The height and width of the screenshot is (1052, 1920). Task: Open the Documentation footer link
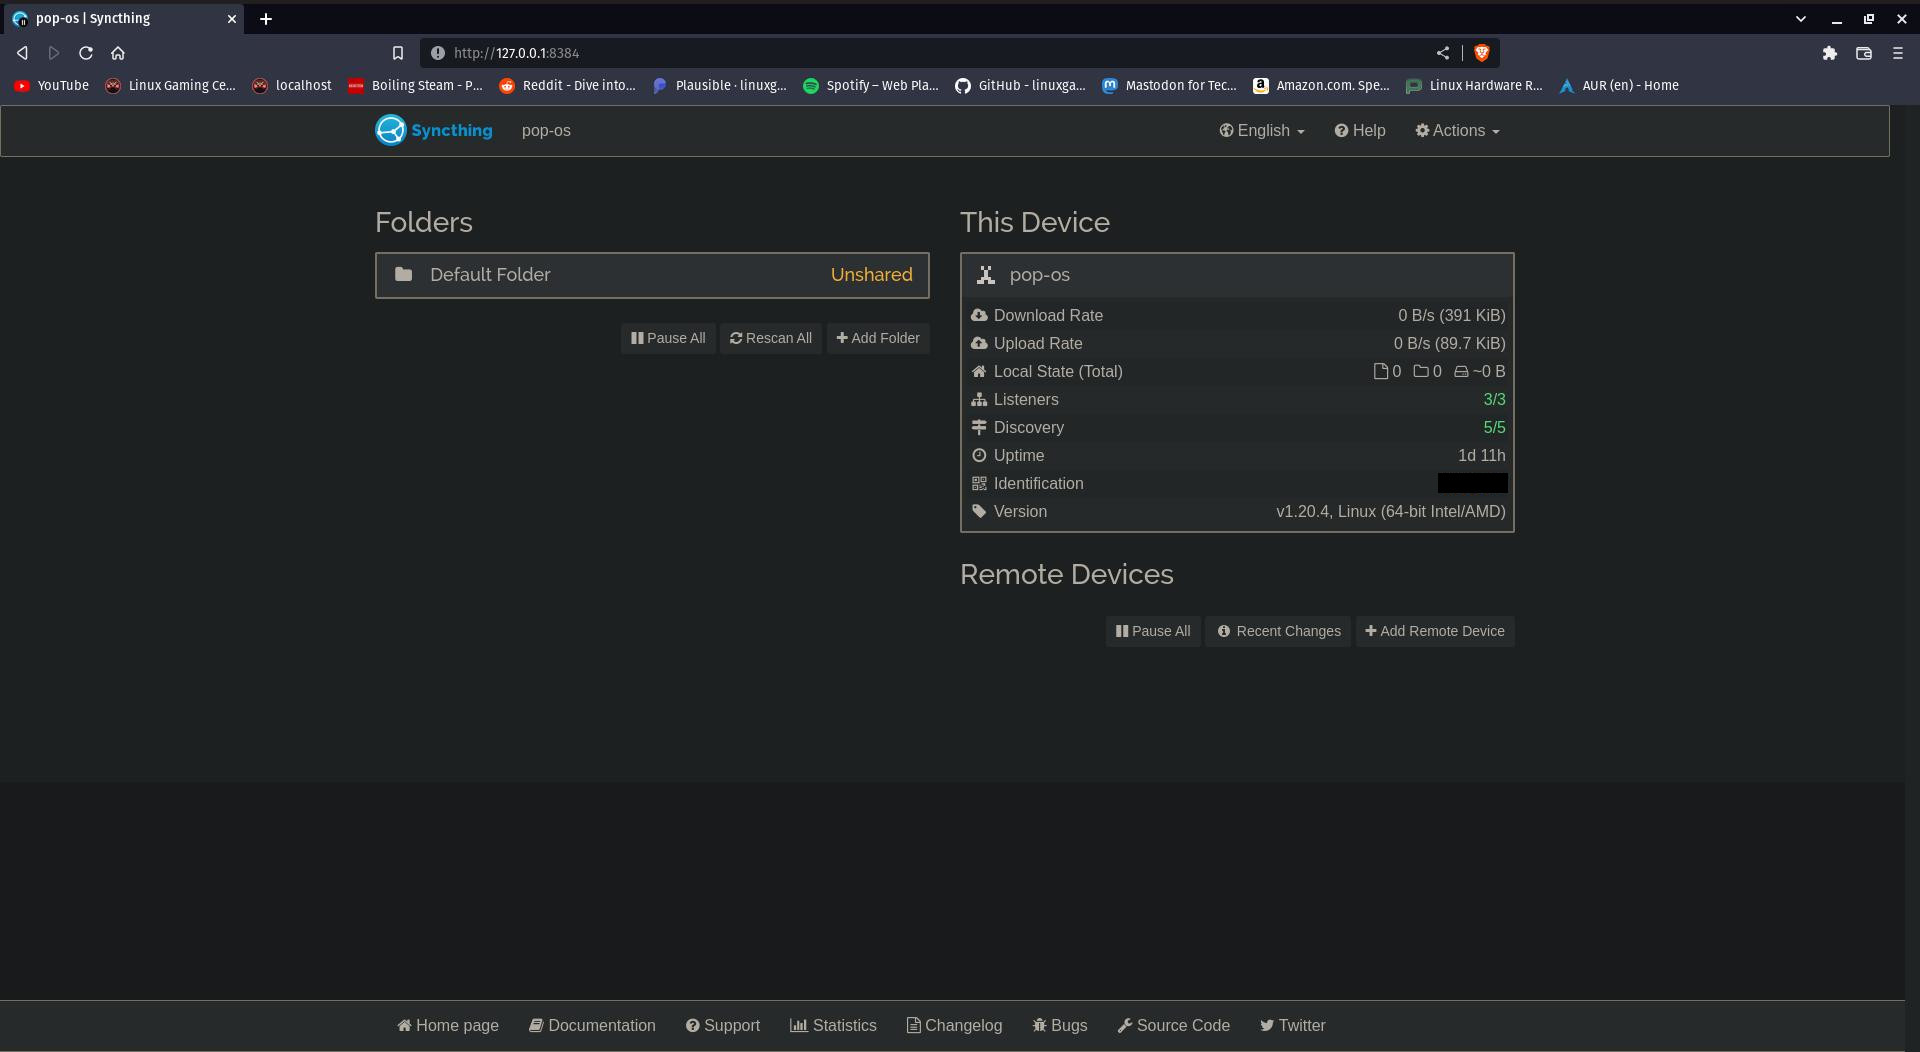592,1025
